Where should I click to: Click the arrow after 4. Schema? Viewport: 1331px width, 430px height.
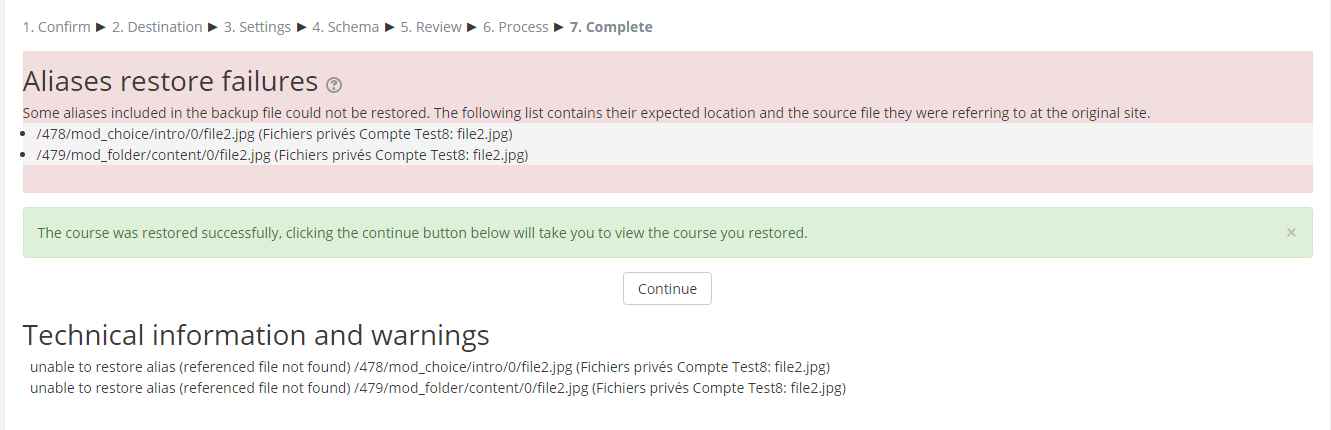(390, 27)
